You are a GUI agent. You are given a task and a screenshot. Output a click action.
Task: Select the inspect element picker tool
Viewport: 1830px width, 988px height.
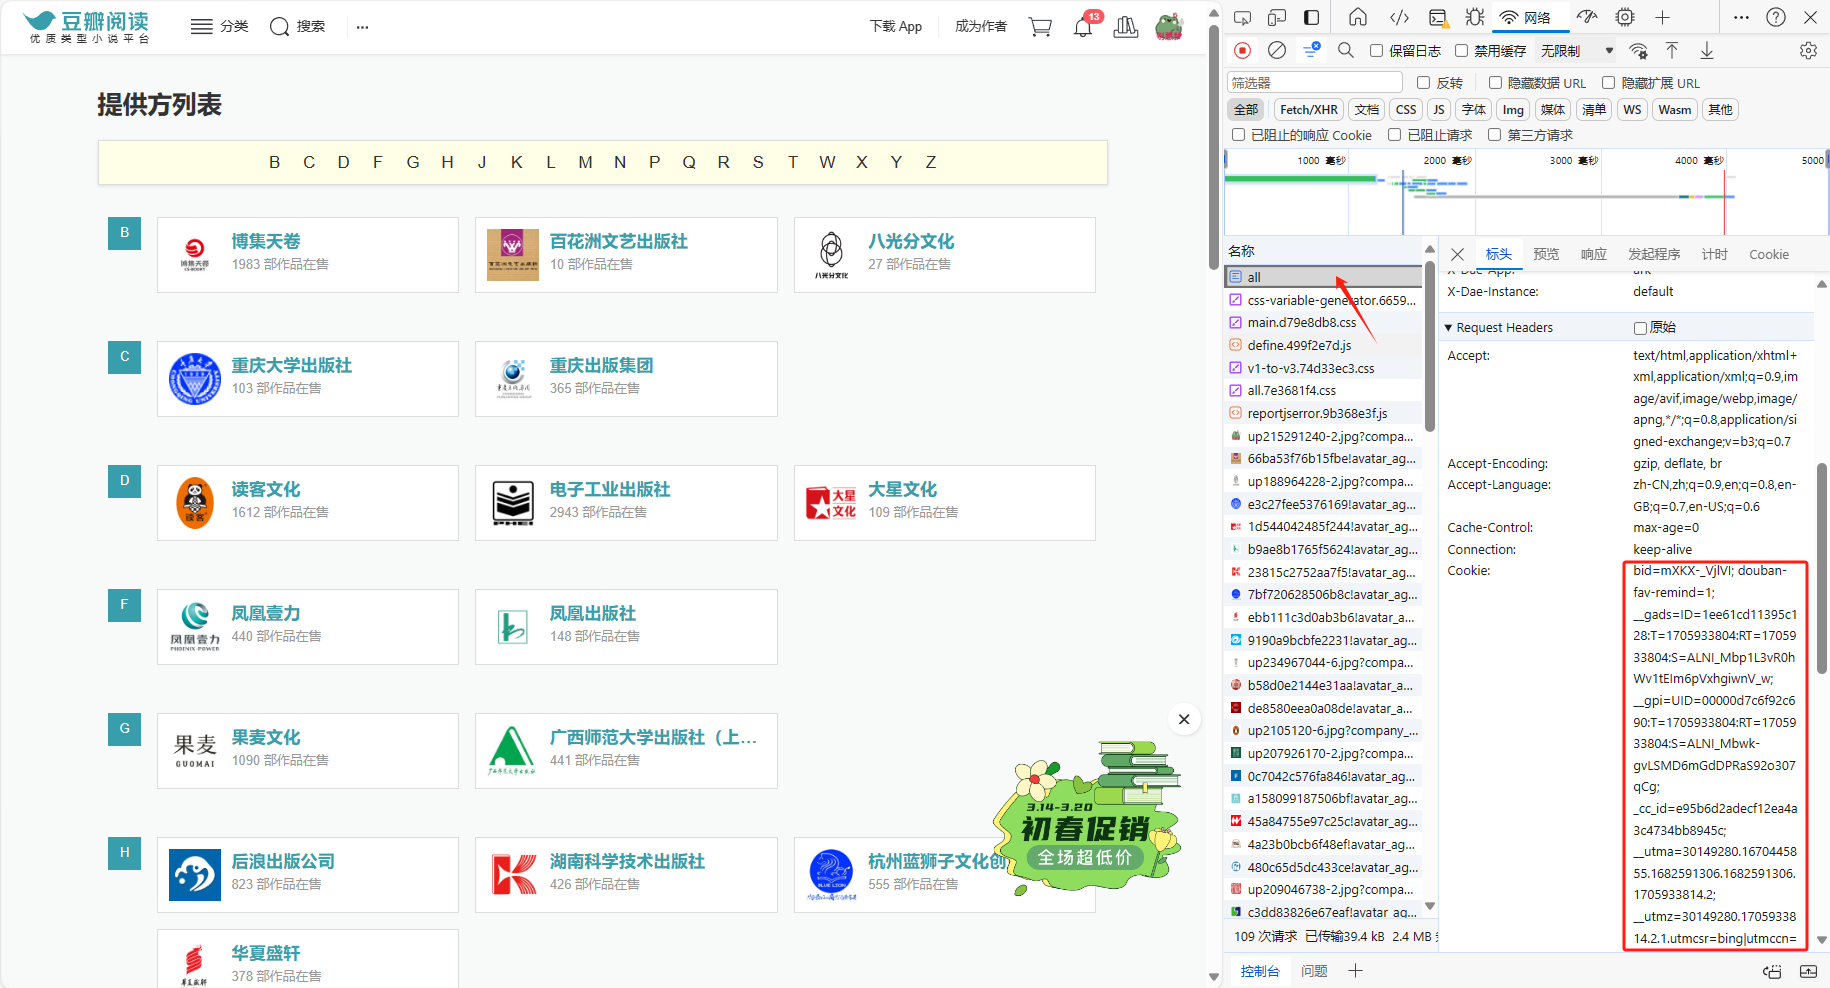1243,17
